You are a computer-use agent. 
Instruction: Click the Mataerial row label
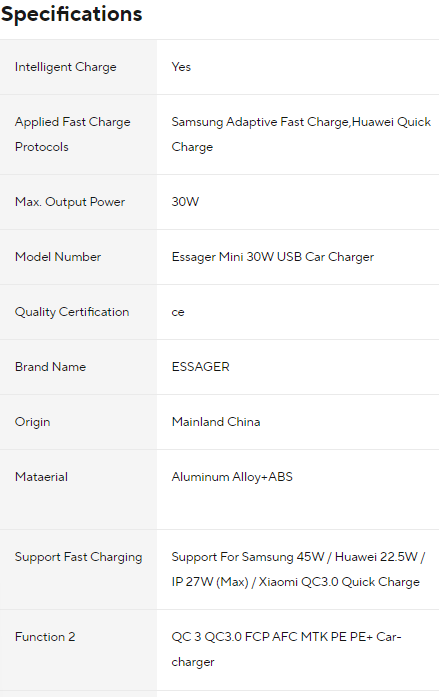[41, 477]
